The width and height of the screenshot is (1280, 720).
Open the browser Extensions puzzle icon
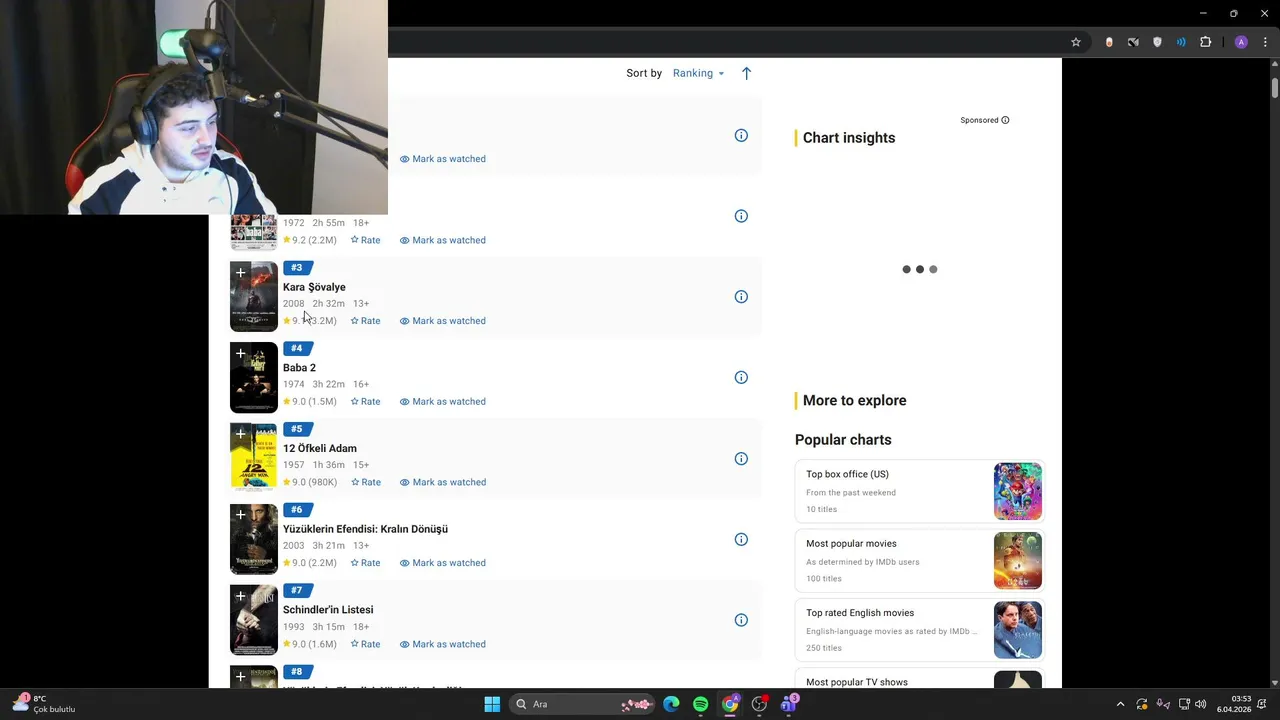pyautogui.click(x=1205, y=42)
